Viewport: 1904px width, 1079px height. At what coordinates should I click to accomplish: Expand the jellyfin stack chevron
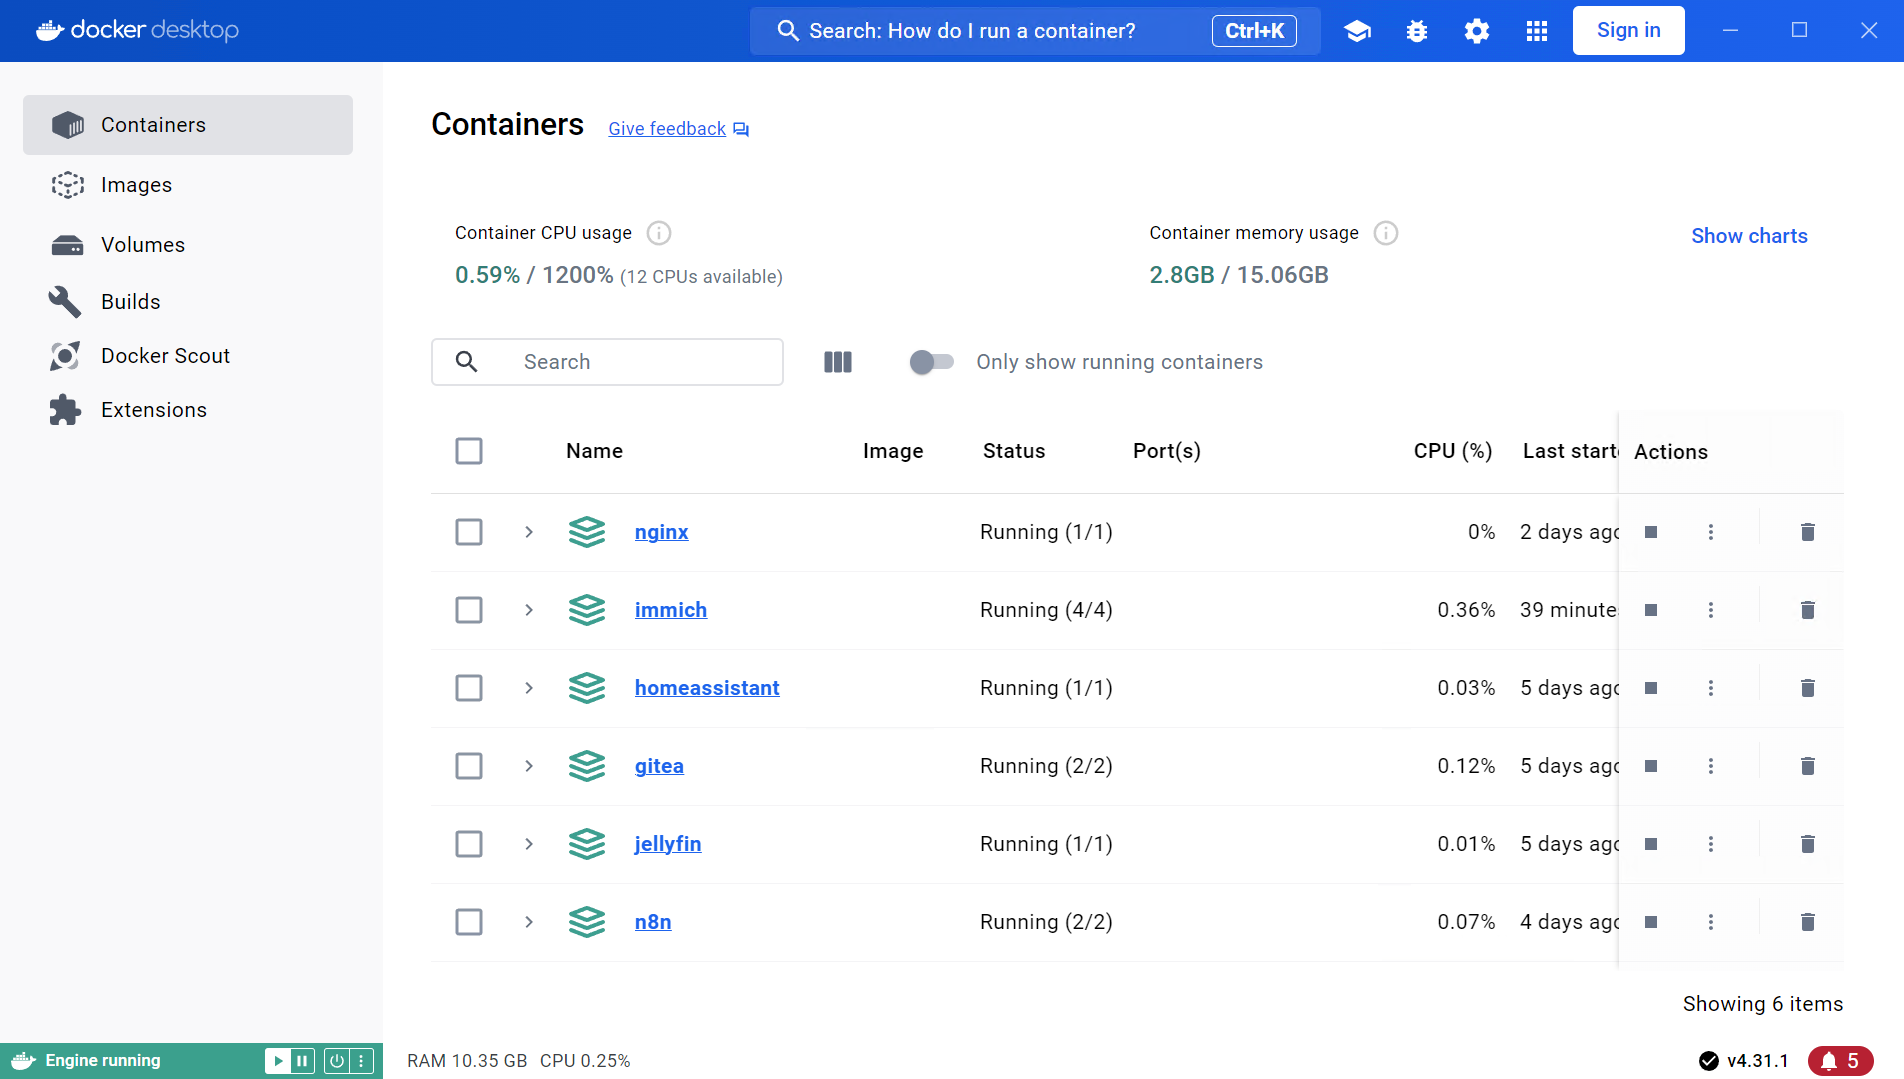click(x=529, y=844)
